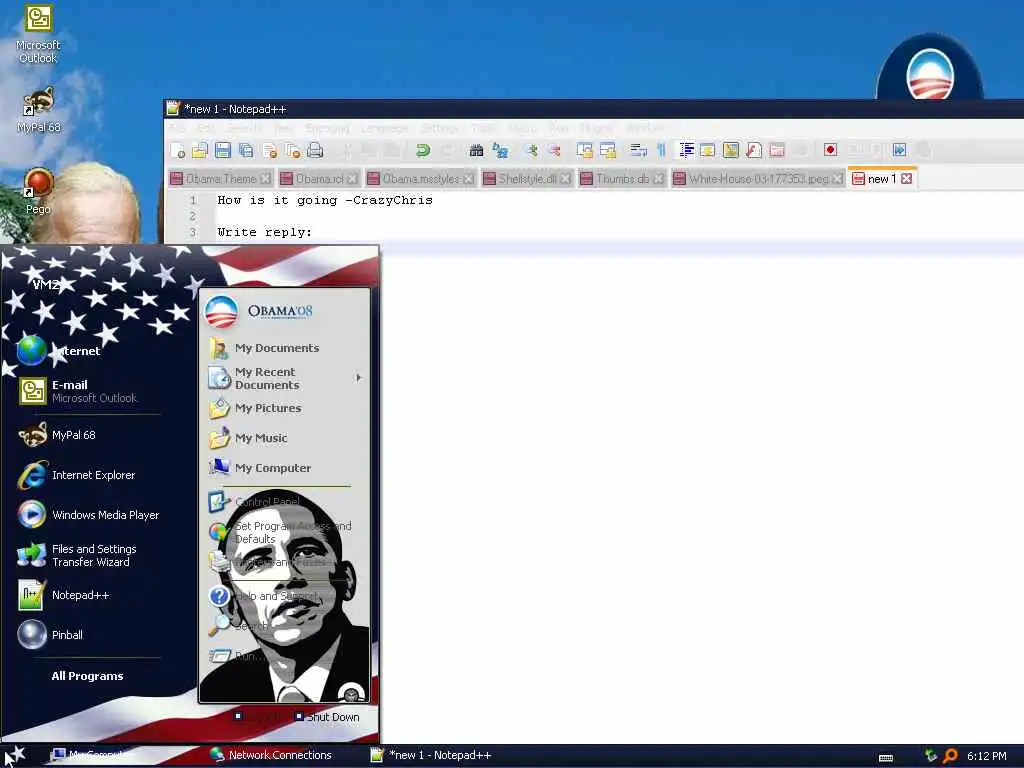Screen dimensions: 1024x768
Task: Click the Zoom In toolbar icon
Action: click(x=532, y=151)
